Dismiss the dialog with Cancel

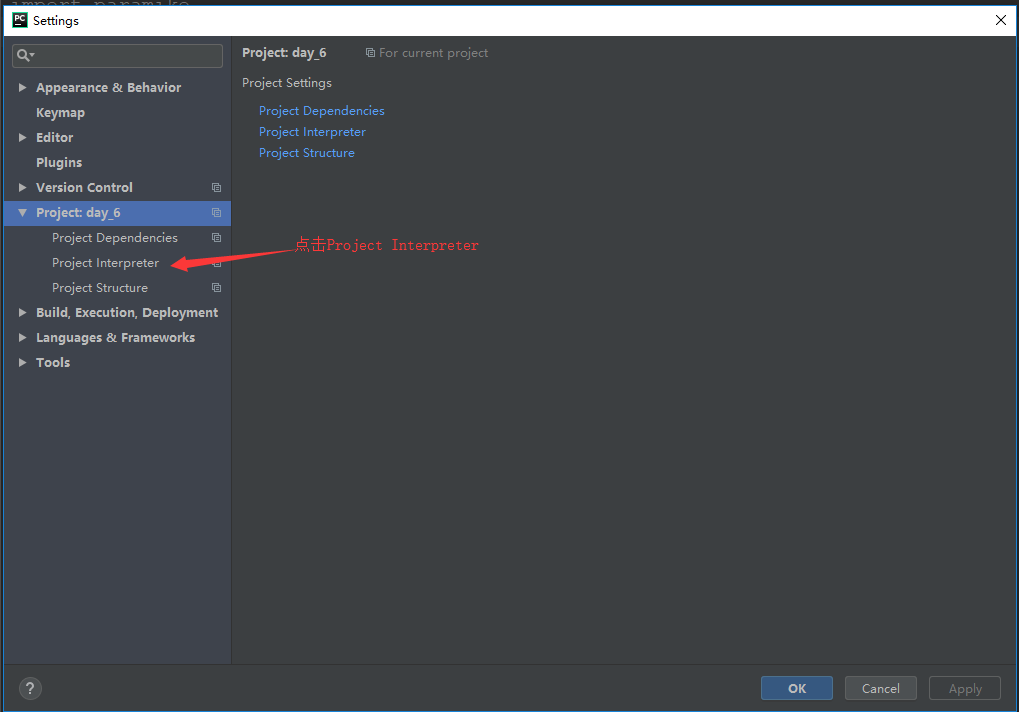pos(881,688)
